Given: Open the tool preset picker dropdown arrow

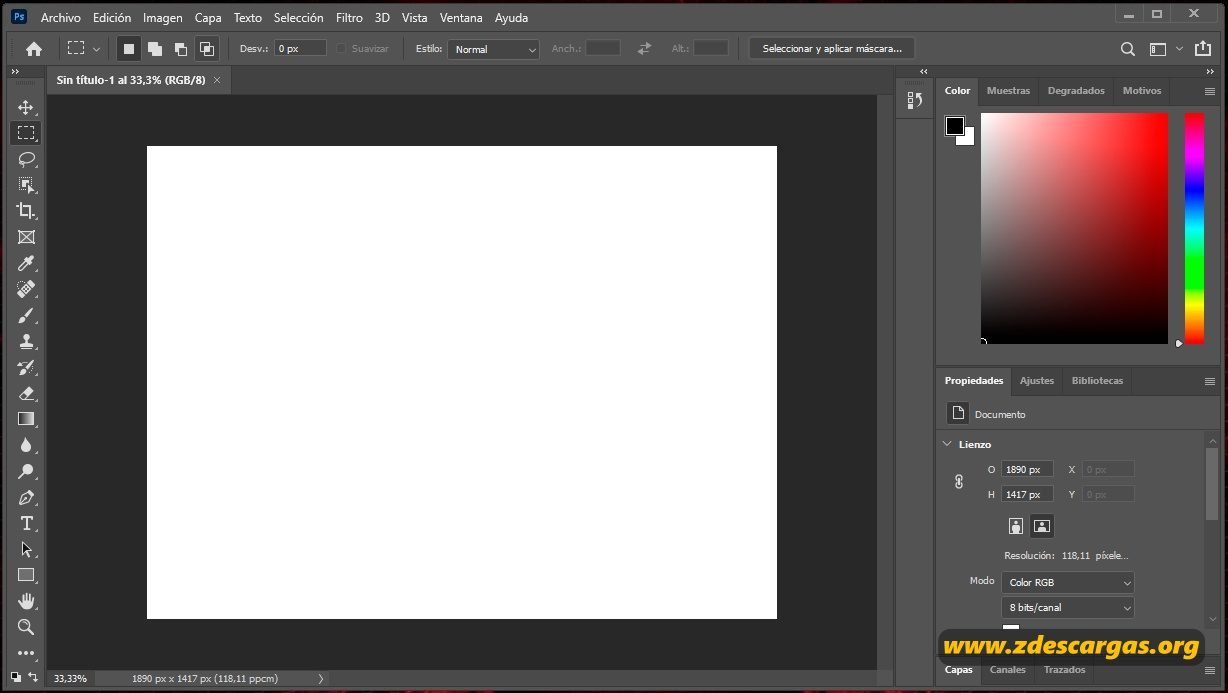Looking at the screenshot, I should pyautogui.click(x=97, y=48).
